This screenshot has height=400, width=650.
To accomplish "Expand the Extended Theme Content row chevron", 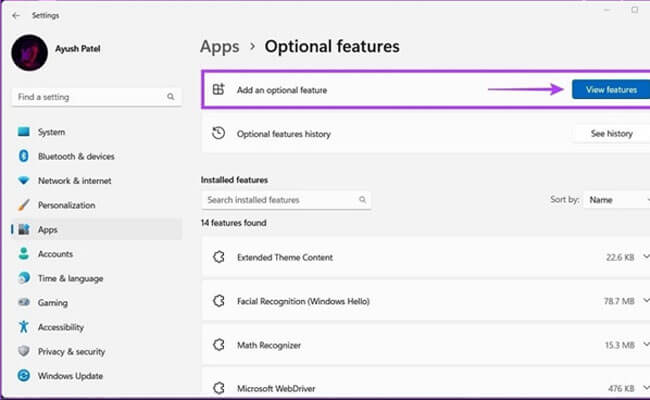I will 646,257.
